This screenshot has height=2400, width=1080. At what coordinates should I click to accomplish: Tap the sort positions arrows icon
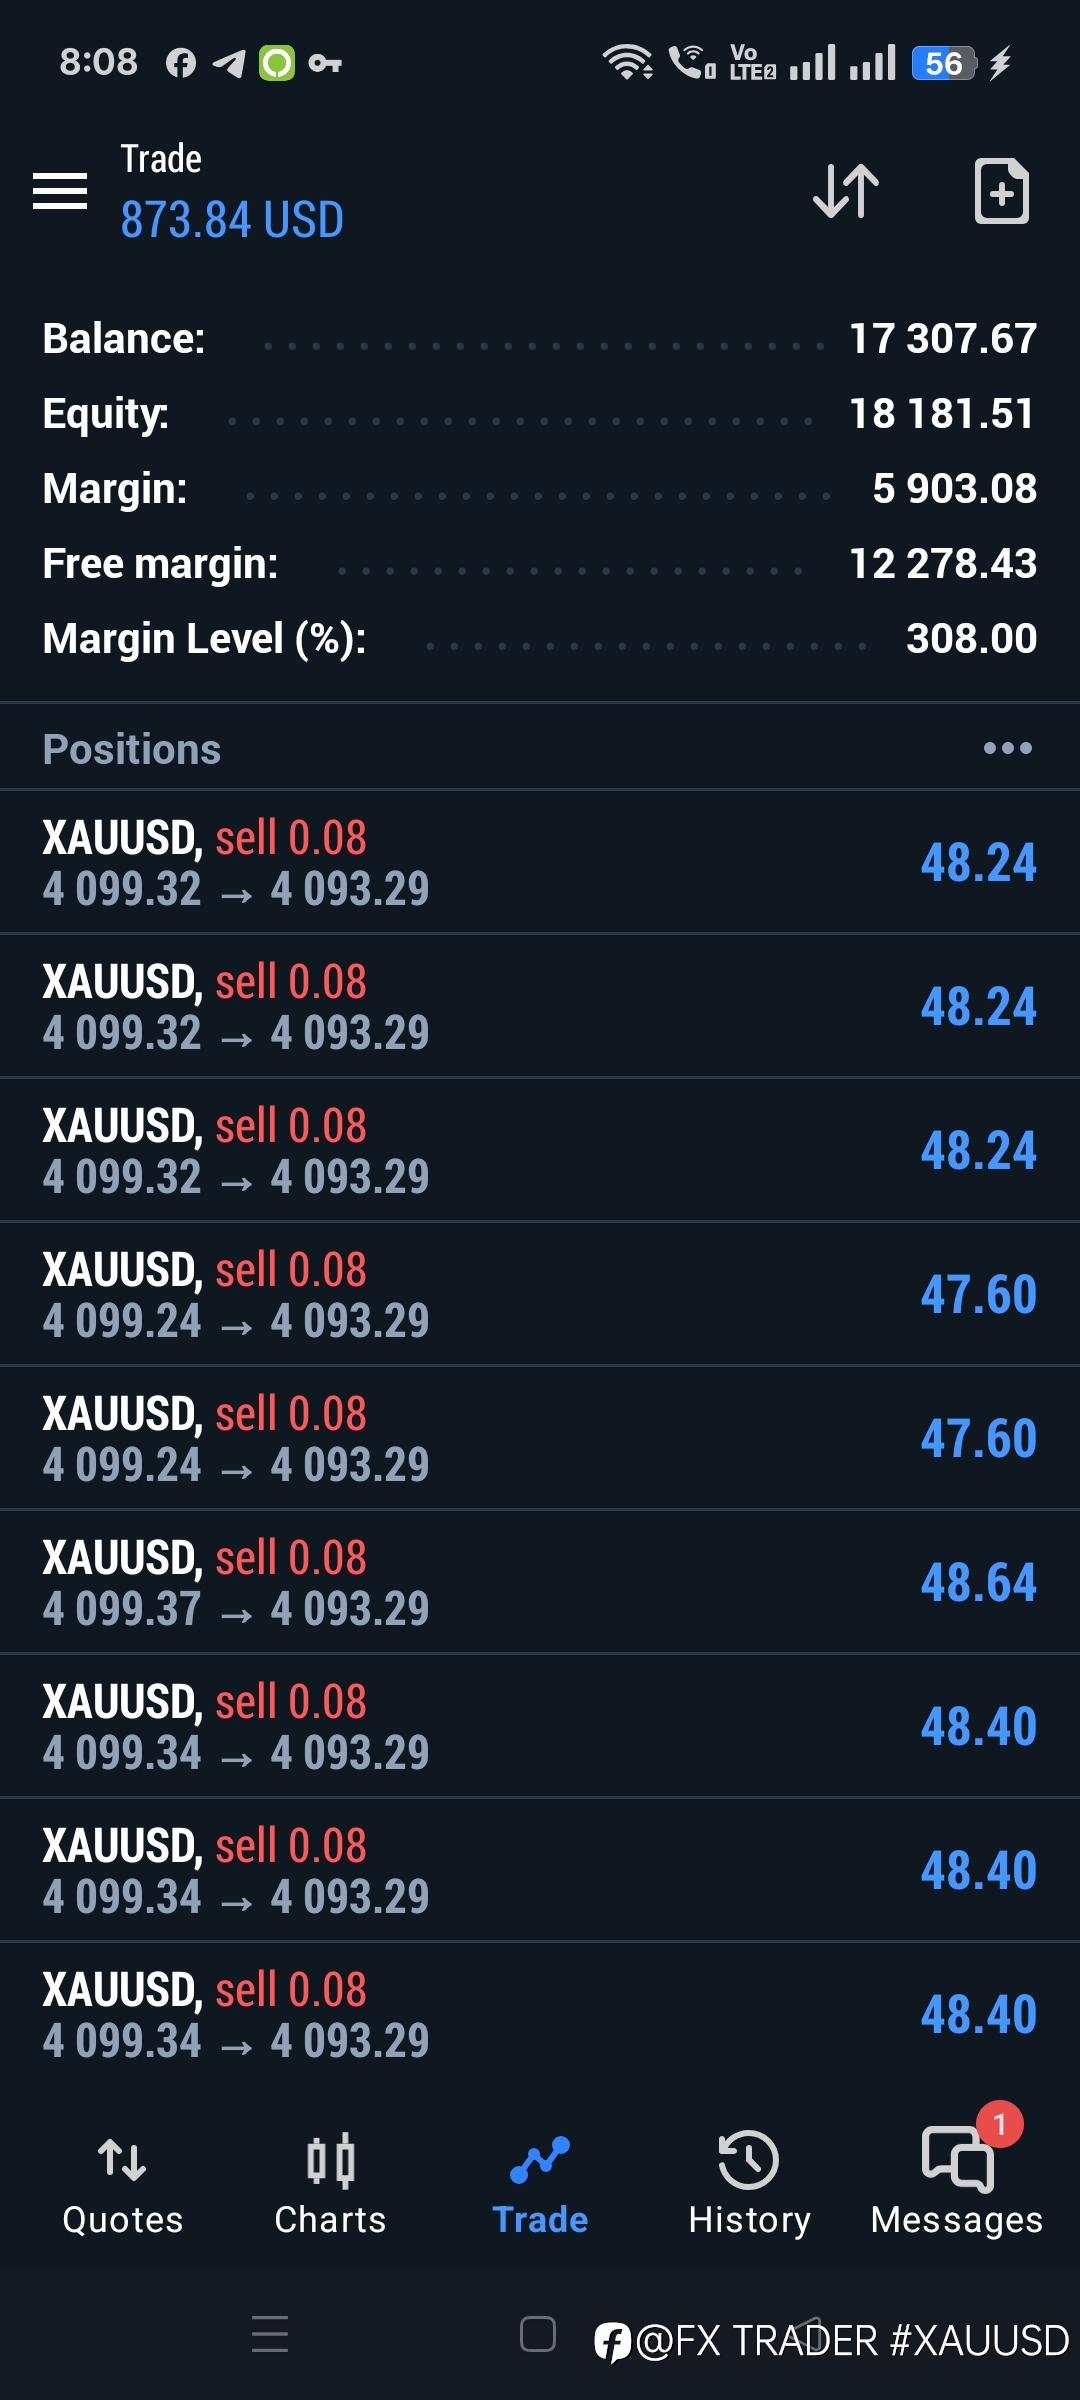click(x=846, y=190)
